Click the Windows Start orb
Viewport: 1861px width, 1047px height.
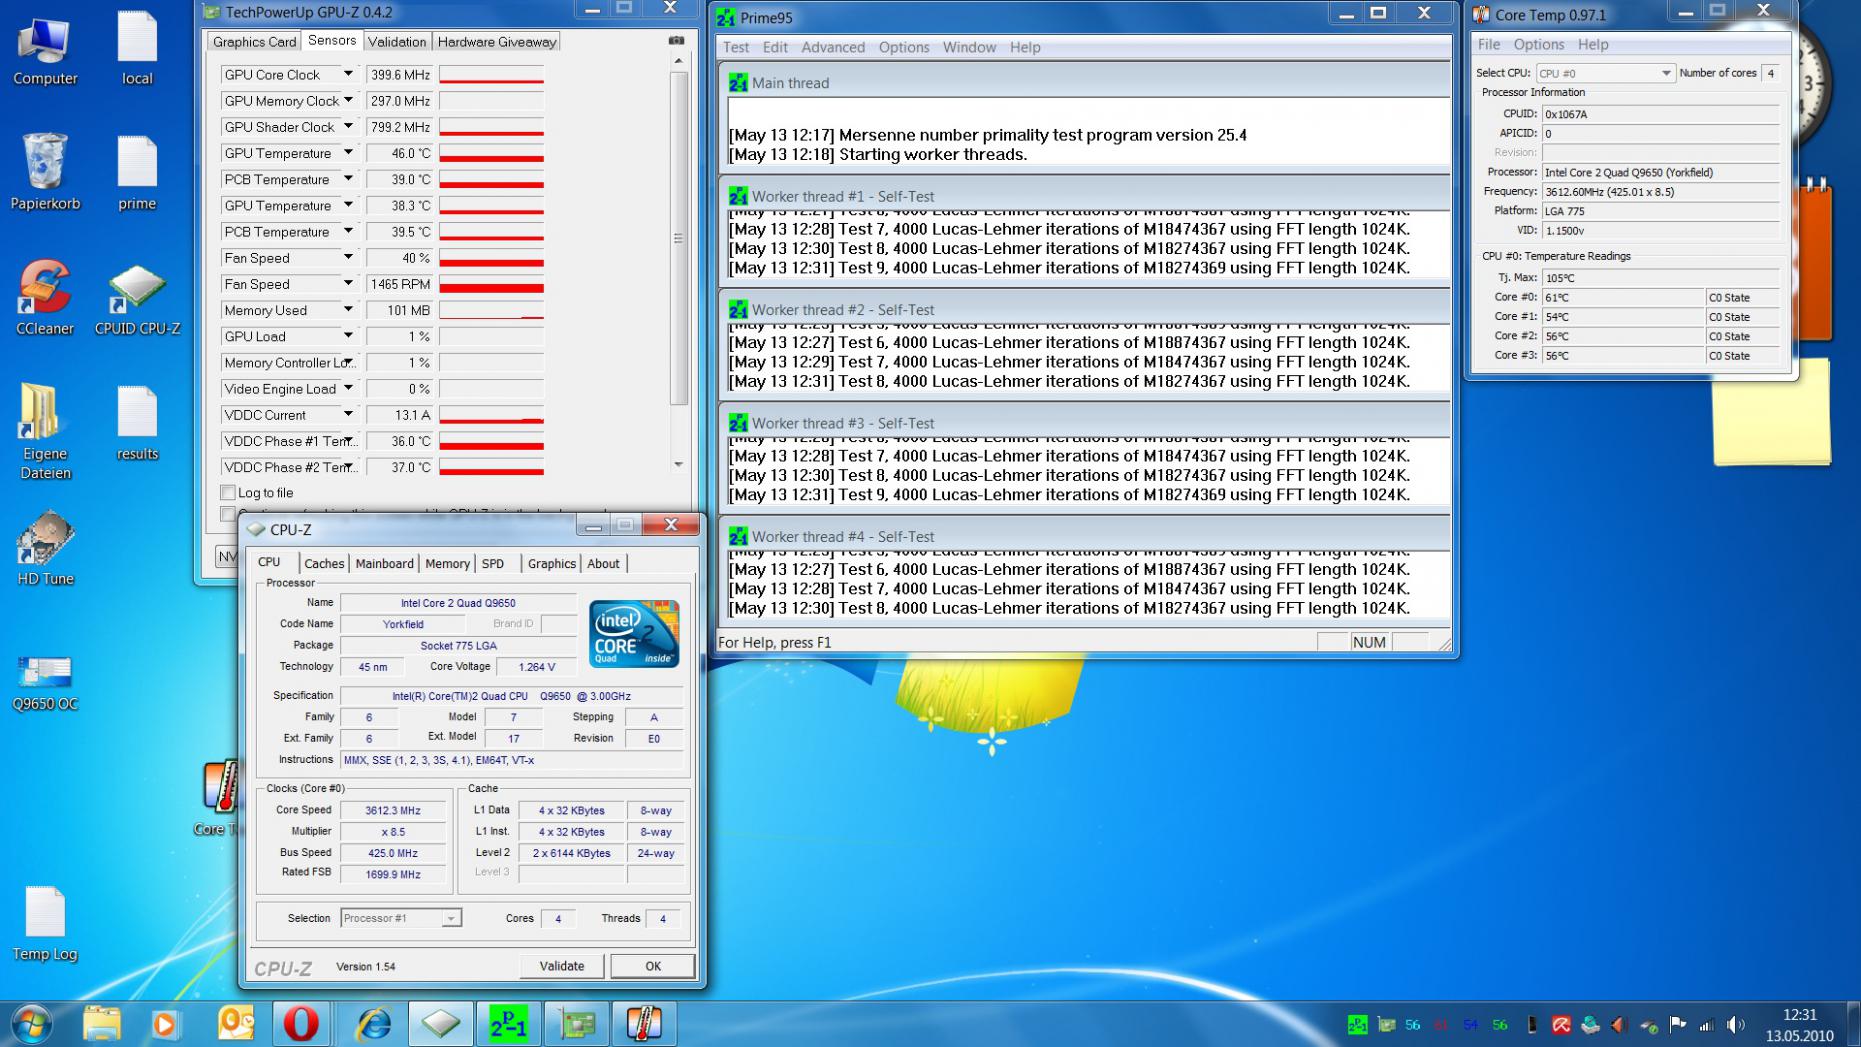pyautogui.click(x=31, y=1024)
